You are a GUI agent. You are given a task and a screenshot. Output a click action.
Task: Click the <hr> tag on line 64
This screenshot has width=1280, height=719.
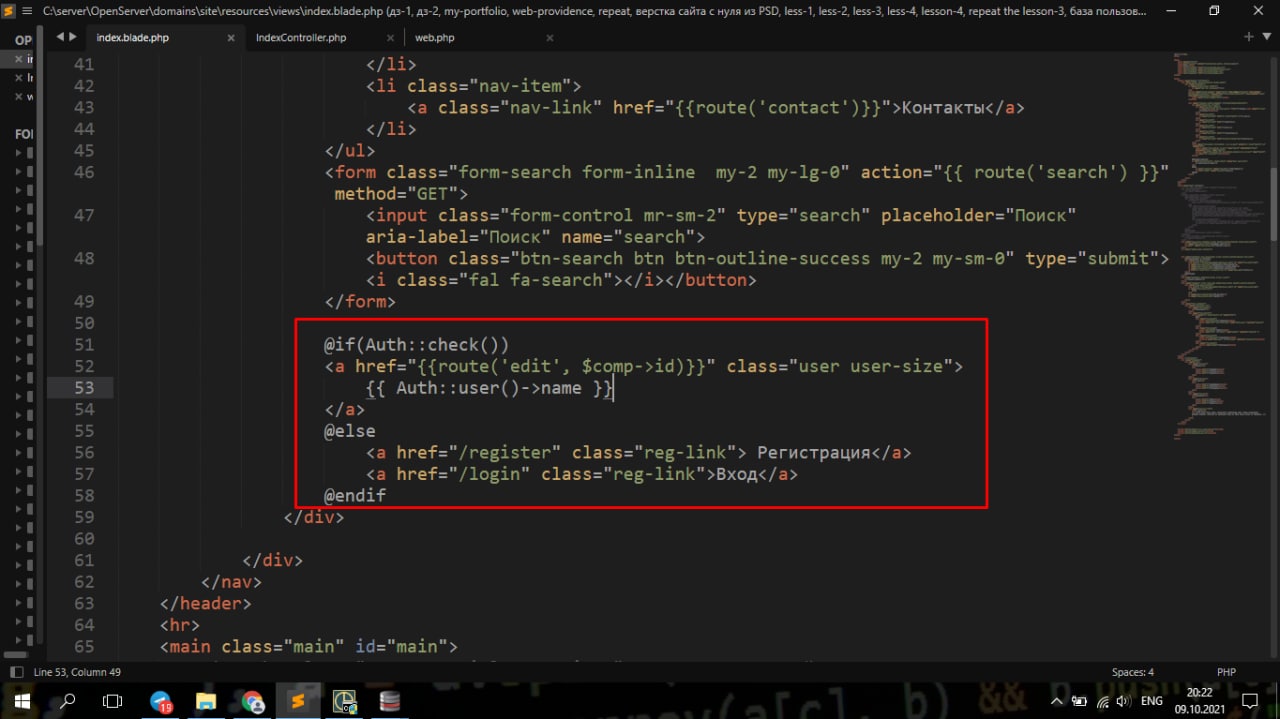click(180, 625)
